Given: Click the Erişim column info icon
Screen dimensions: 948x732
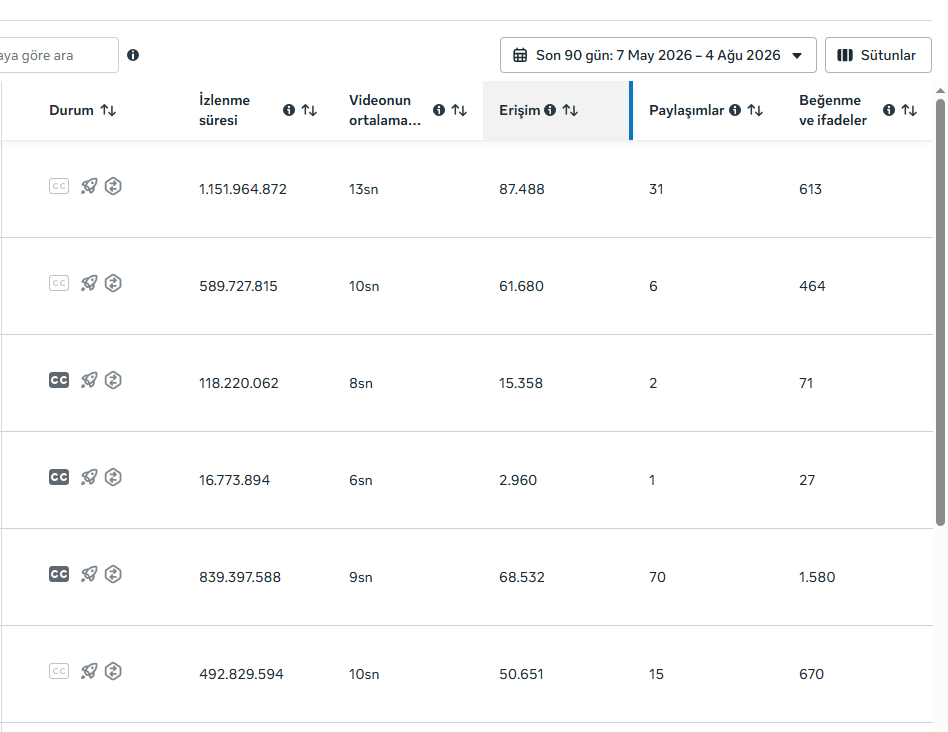Looking at the screenshot, I should point(550,110).
